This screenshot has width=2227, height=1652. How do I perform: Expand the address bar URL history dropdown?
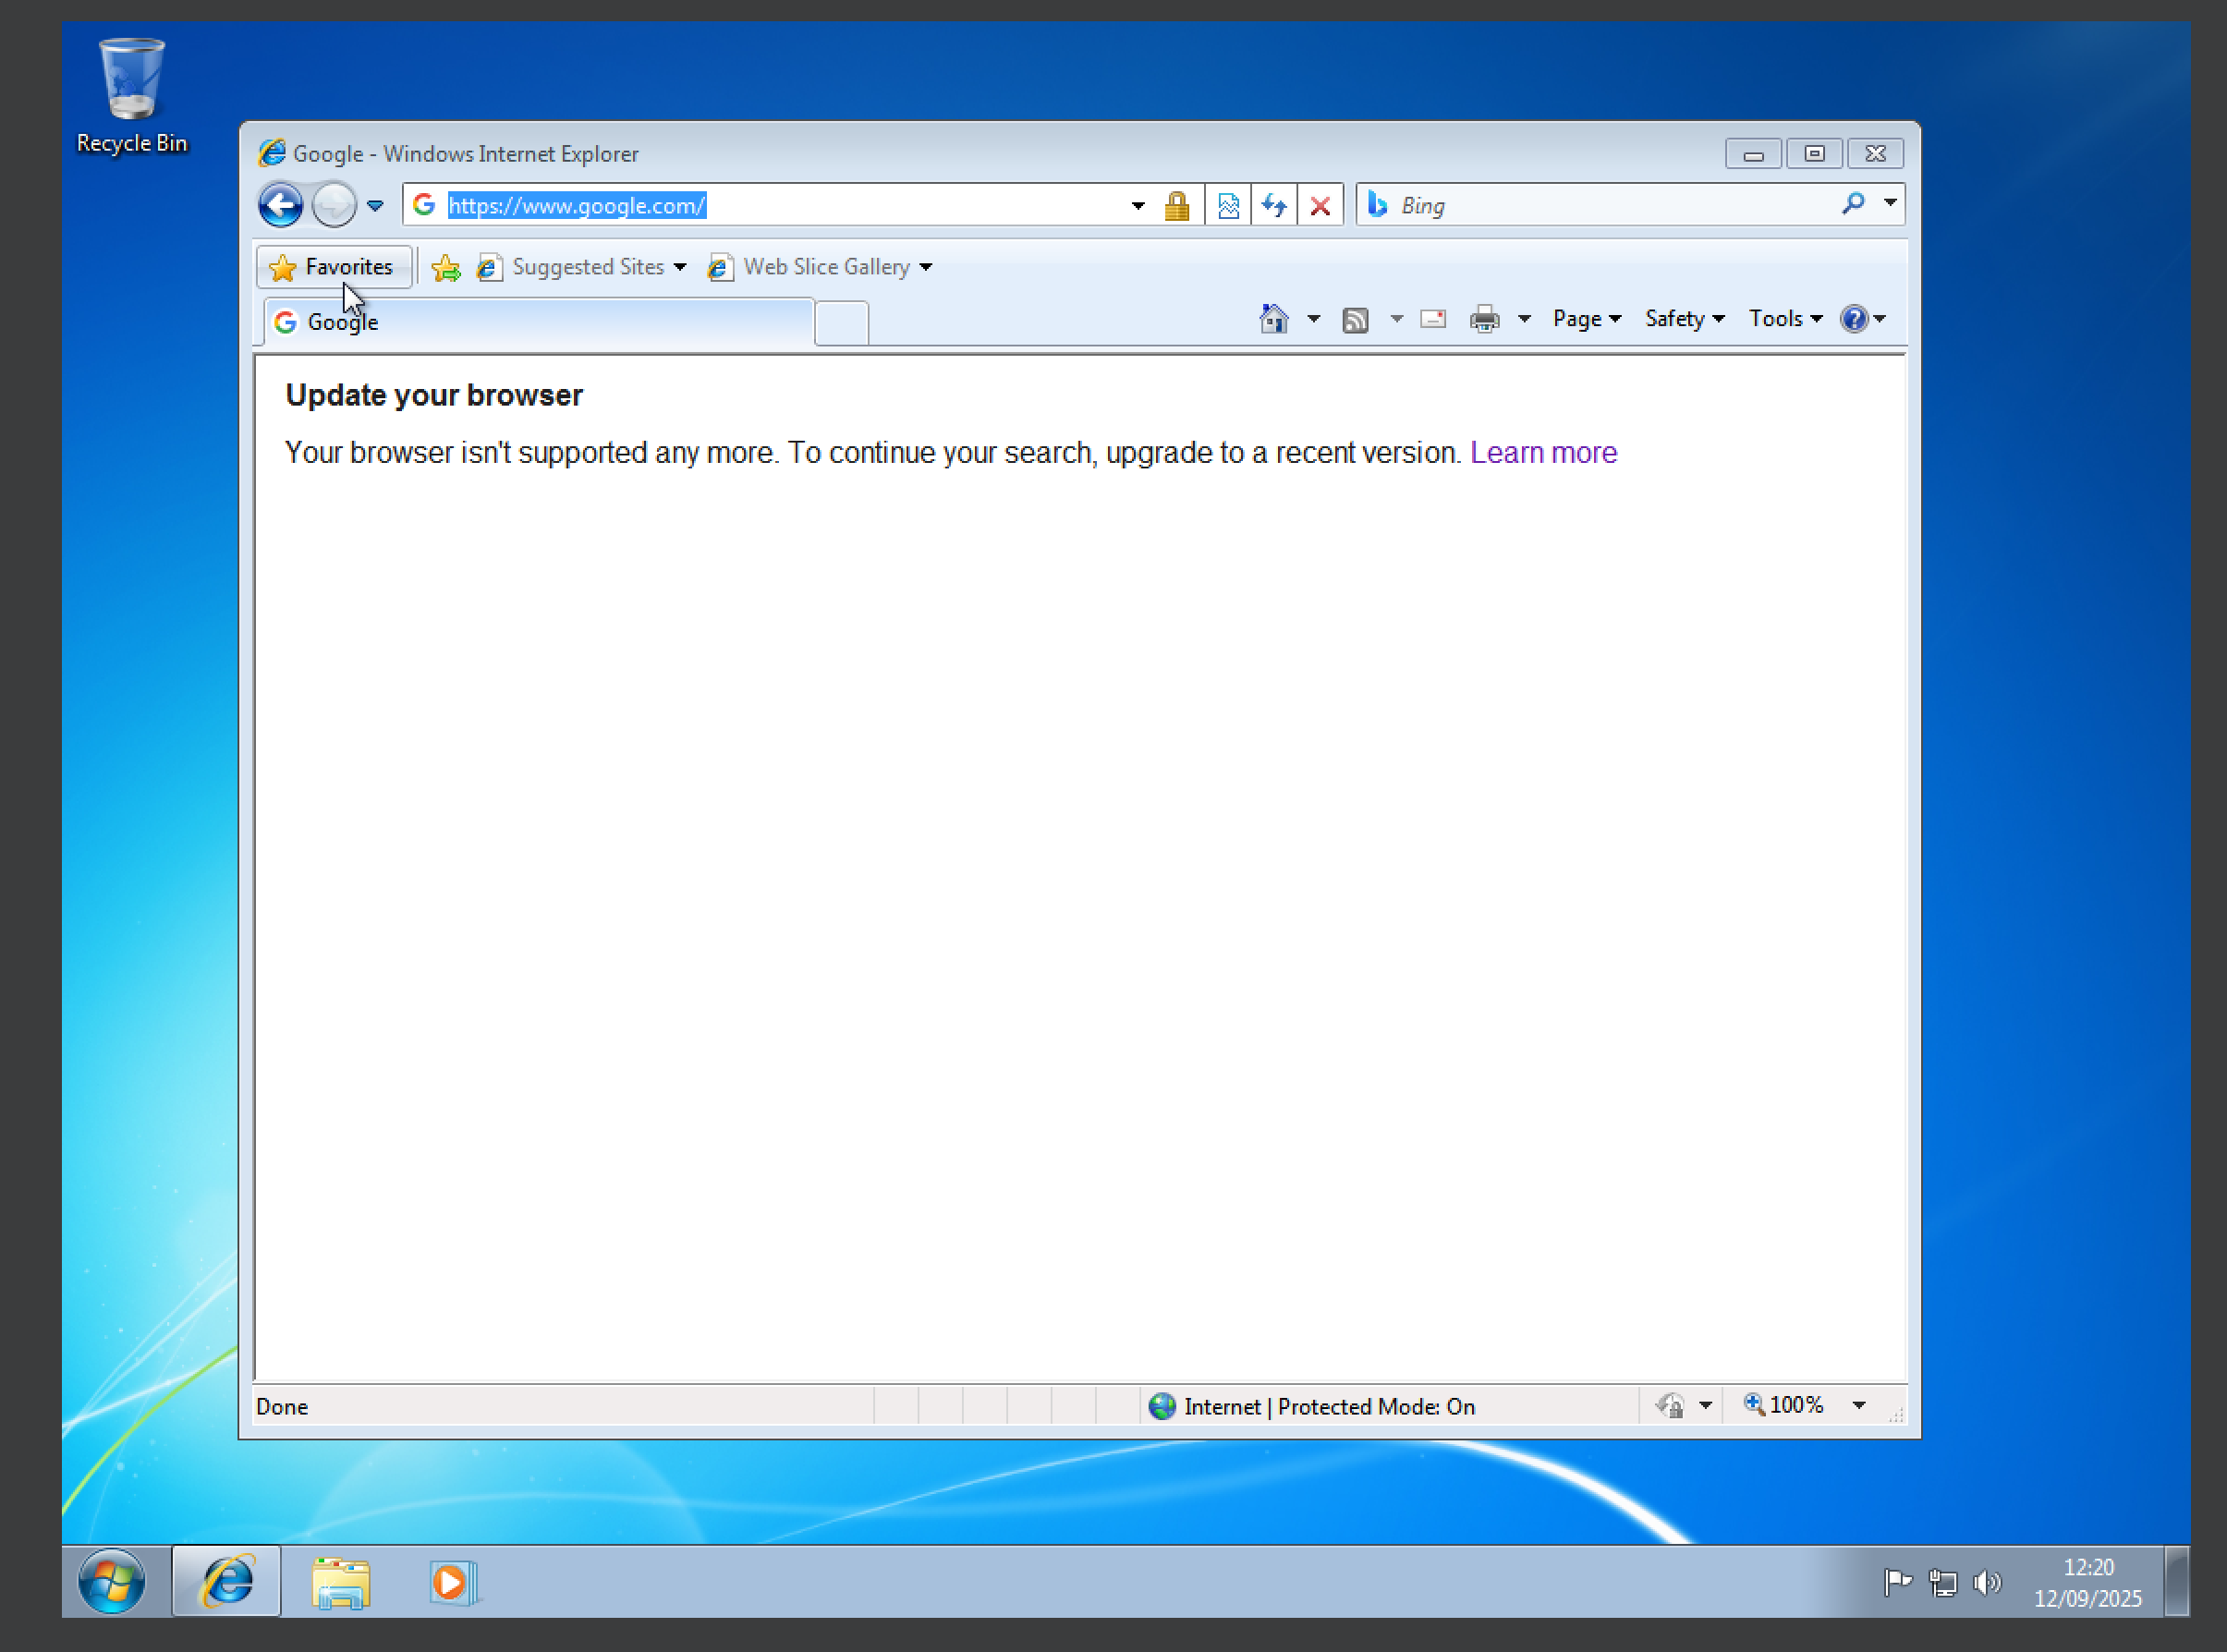tap(1137, 205)
